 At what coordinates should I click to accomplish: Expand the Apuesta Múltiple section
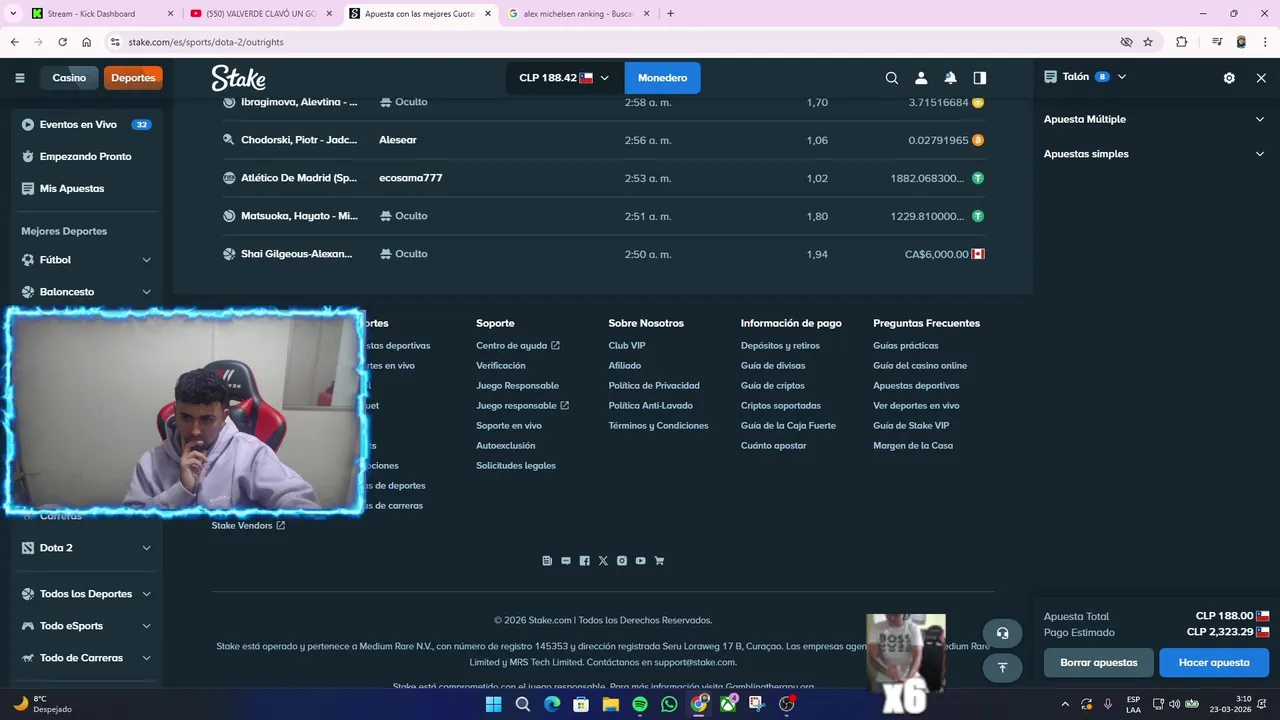point(1154,119)
